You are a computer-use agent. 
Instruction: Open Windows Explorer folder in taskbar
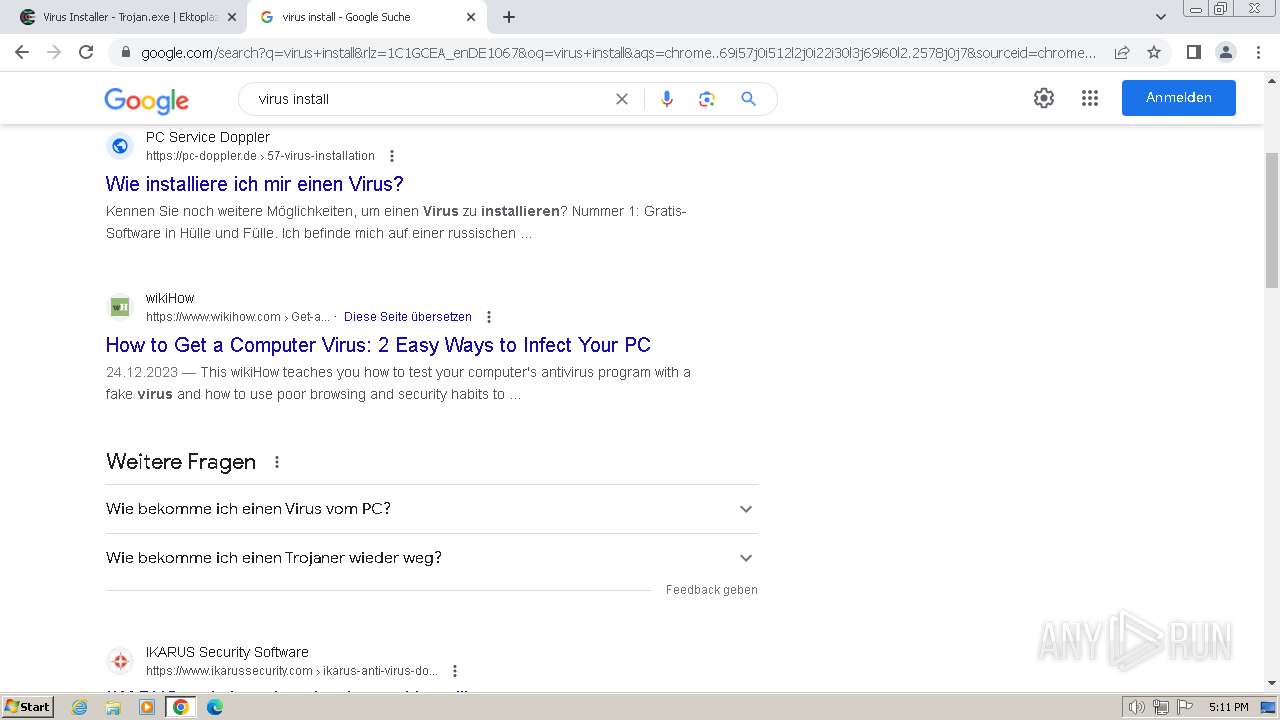coord(113,707)
